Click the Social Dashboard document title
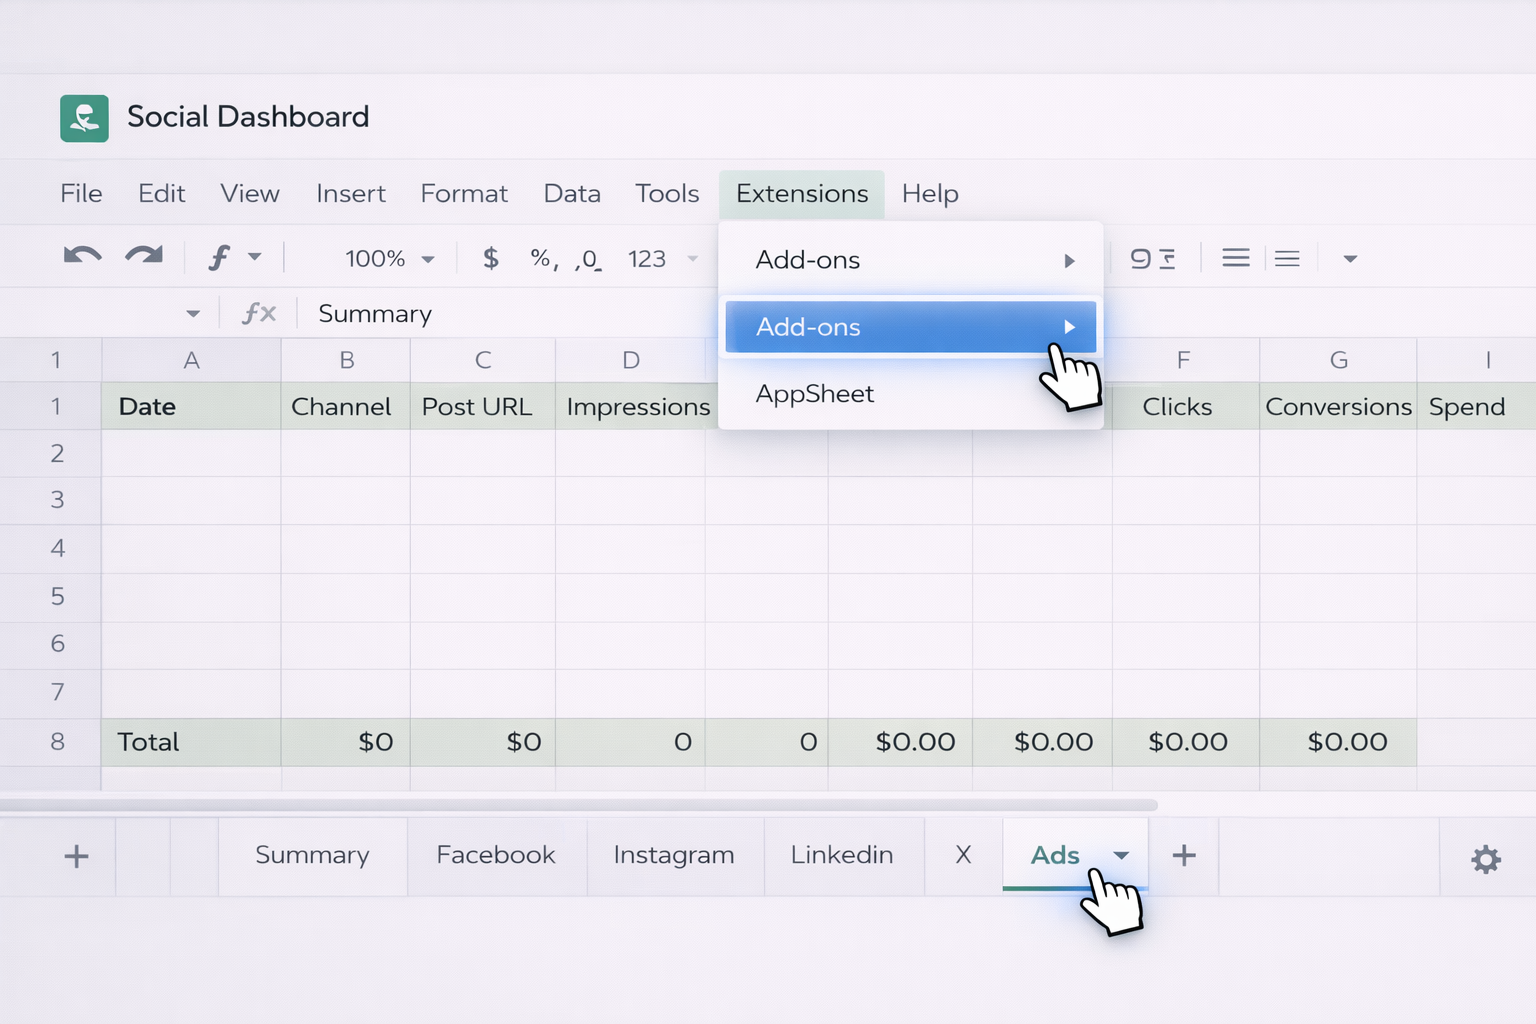This screenshot has height=1024, width=1536. coord(248,117)
